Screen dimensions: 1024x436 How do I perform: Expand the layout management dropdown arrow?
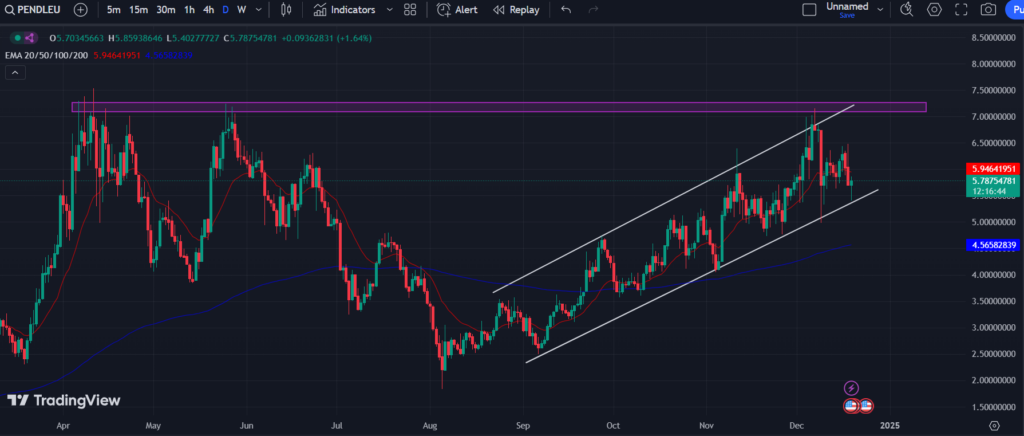click(x=880, y=10)
